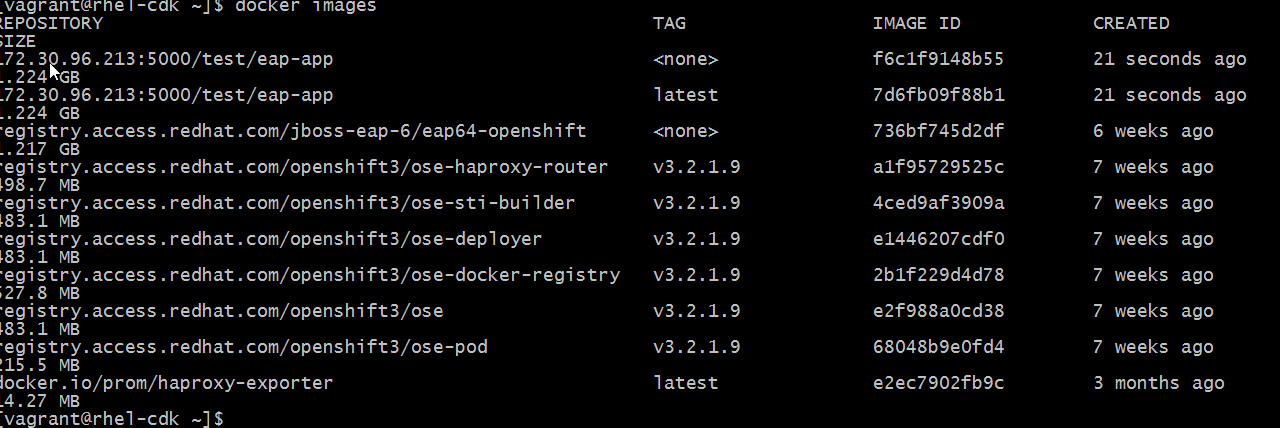Select image ID 68048b9e0fd4

938,347
